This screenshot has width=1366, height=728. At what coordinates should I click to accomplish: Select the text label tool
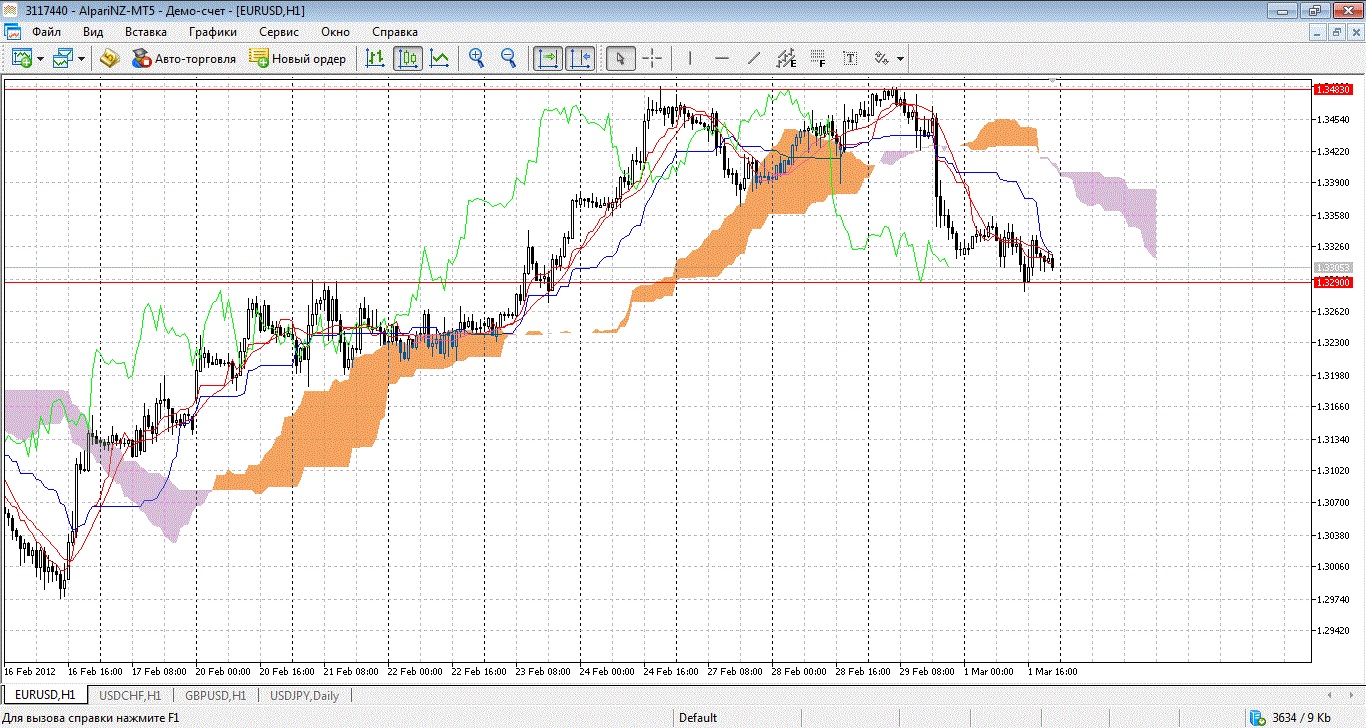(850, 58)
